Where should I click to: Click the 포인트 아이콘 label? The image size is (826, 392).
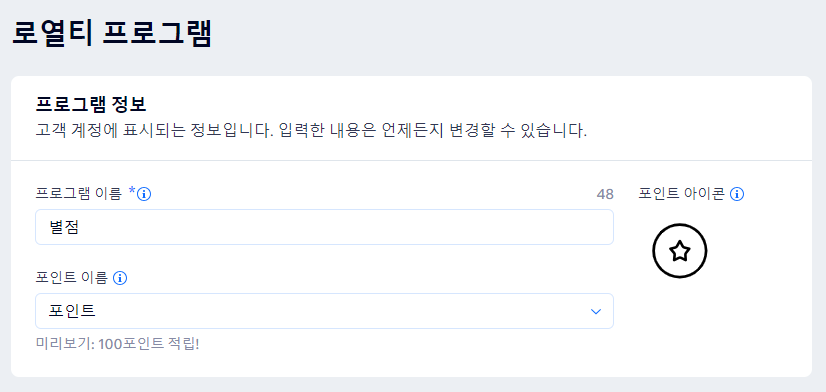(x=682, y=194)
